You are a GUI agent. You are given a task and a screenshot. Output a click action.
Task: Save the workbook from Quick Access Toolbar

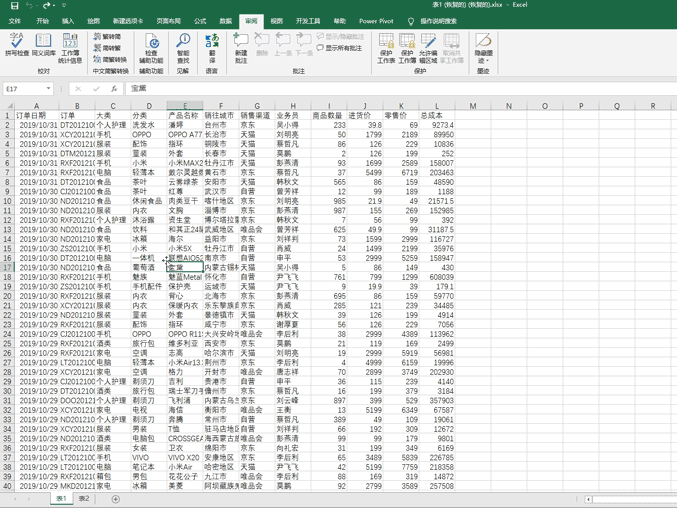click(15, 6)
